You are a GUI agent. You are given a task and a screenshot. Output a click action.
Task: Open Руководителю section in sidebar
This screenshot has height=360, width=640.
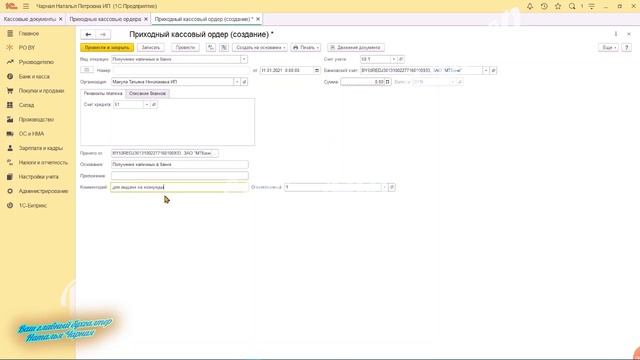tap(36, 62)
